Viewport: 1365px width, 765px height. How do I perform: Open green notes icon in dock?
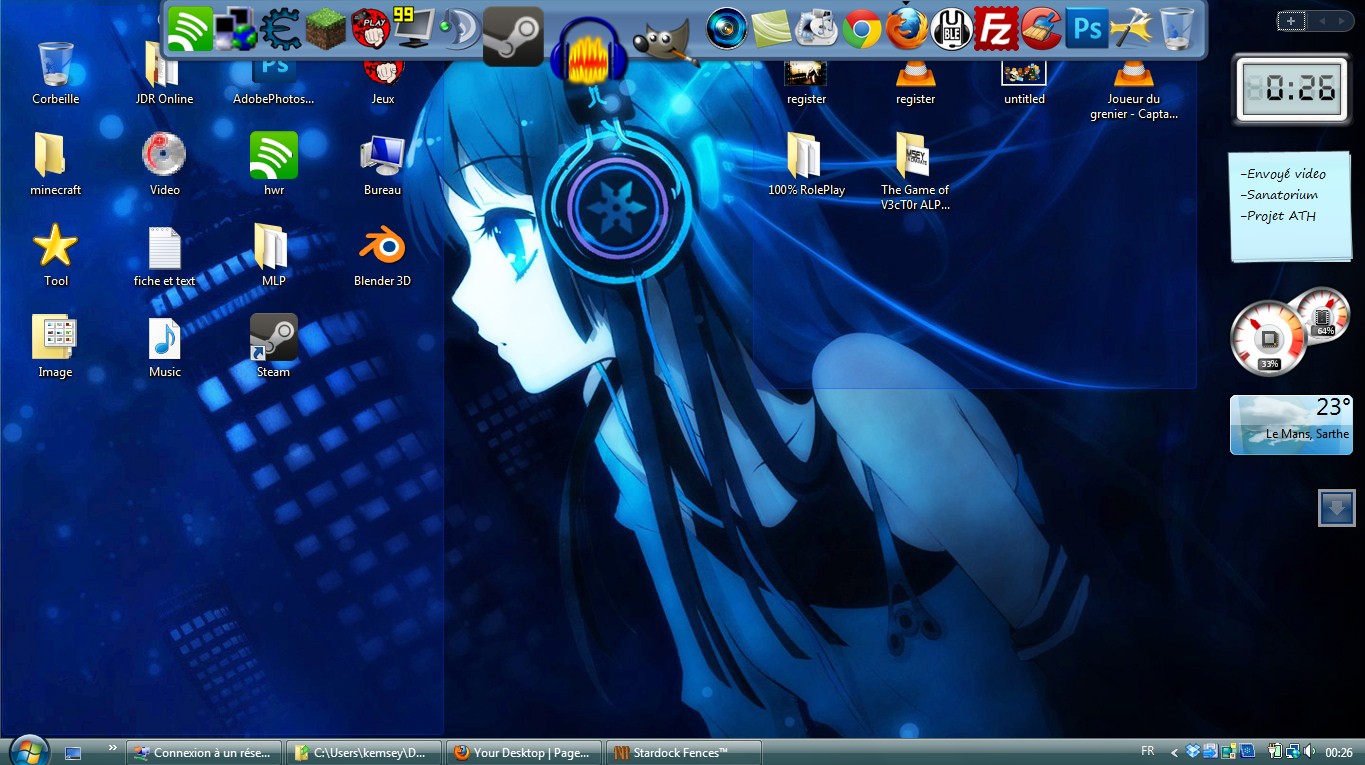(772, 29)
